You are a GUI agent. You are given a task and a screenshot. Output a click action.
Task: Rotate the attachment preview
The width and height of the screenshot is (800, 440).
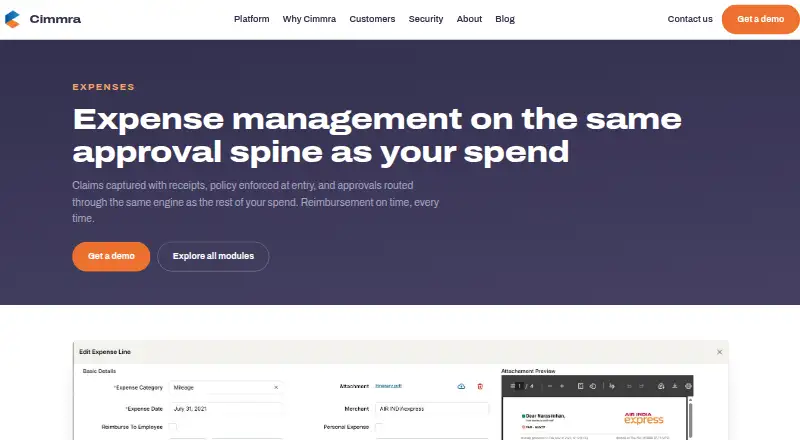coord(593,386)
